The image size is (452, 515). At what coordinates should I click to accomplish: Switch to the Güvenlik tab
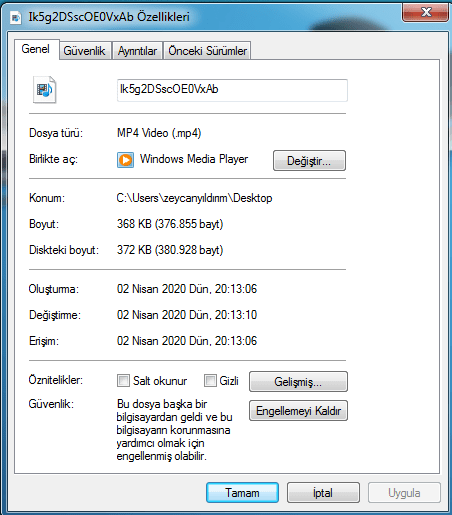84,51
